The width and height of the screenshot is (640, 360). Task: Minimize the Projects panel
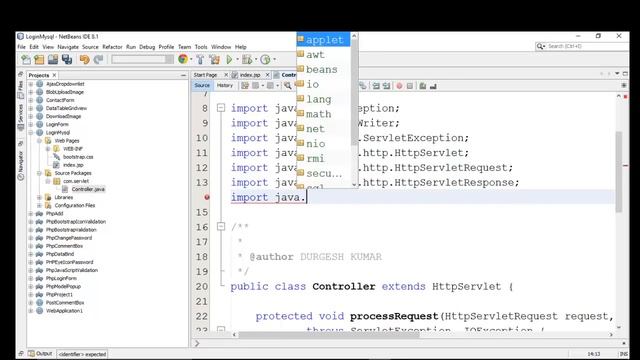[x=183, y=75]
